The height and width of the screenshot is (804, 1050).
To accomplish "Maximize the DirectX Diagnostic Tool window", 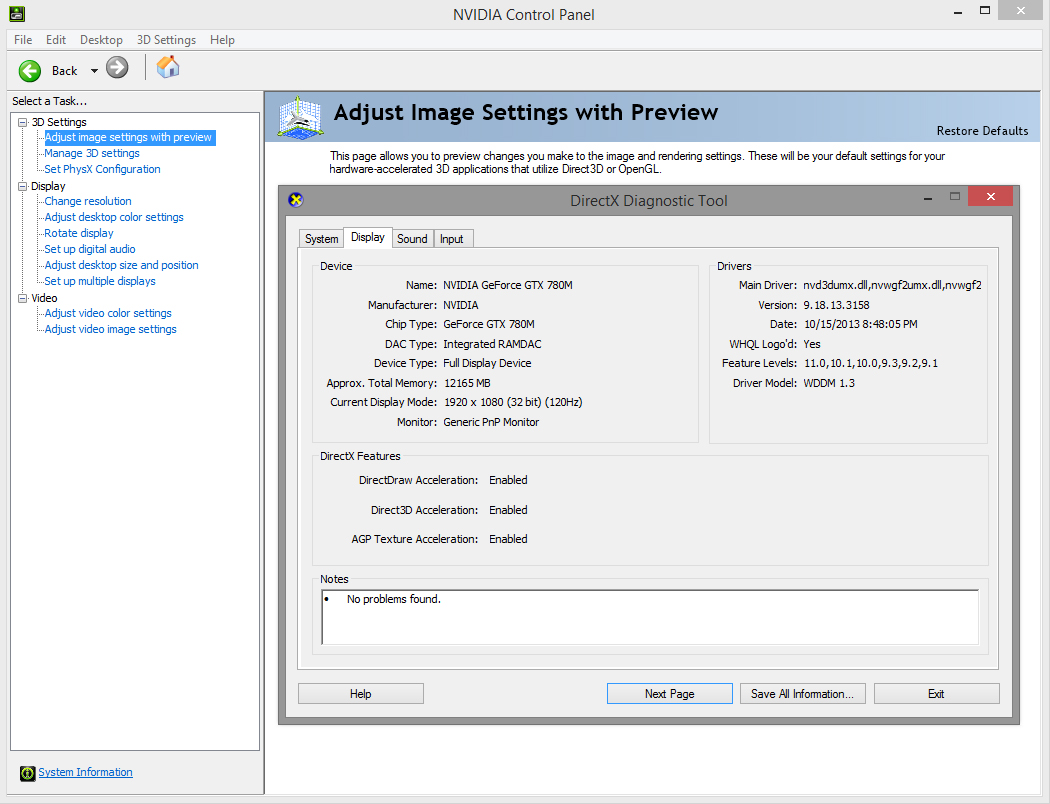I will click(x=955, y=197).
